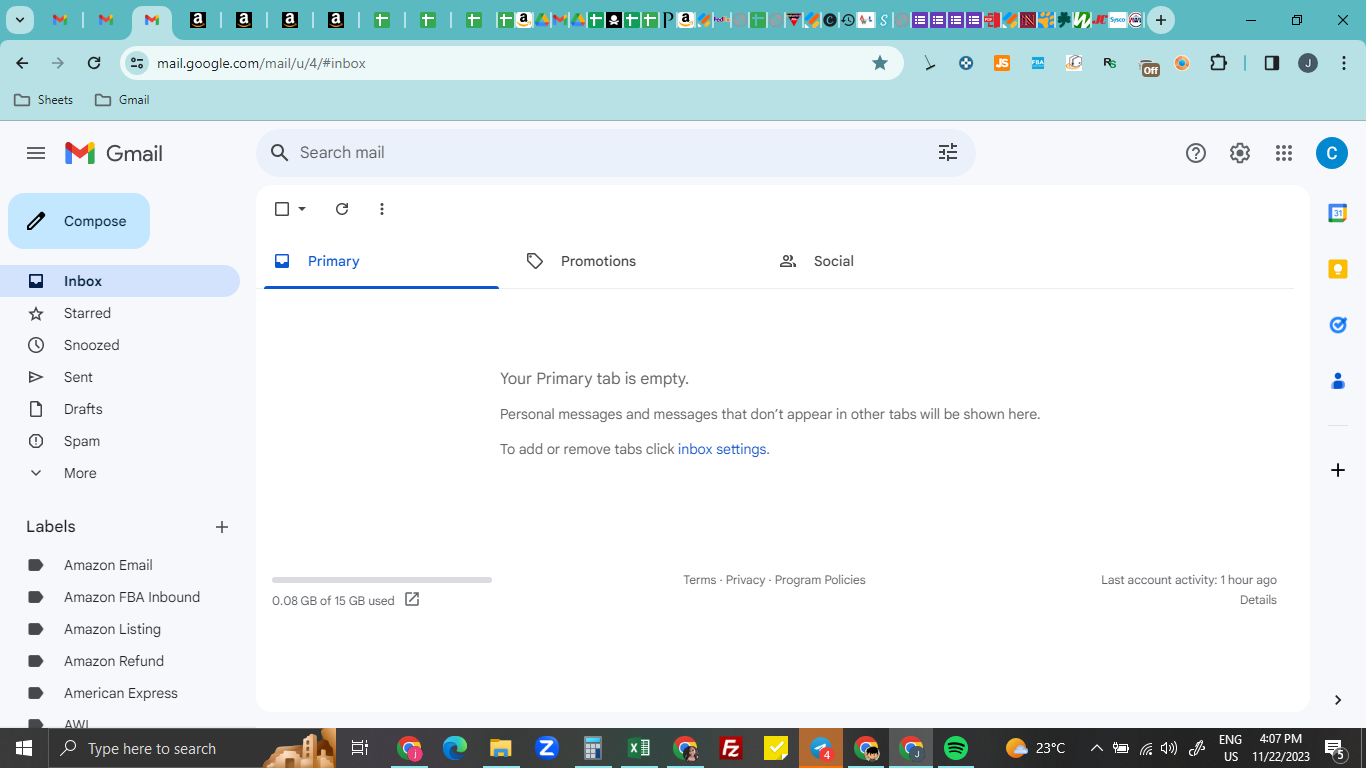Open Gmail Support help icon

coord(1196,153)
